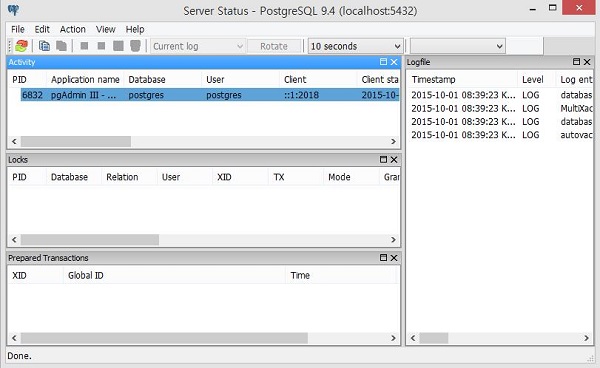Click the Prepared Transactions Time column header
This screenshot has height=368, width=600.
pyautogui.click(x=341, y=275)
